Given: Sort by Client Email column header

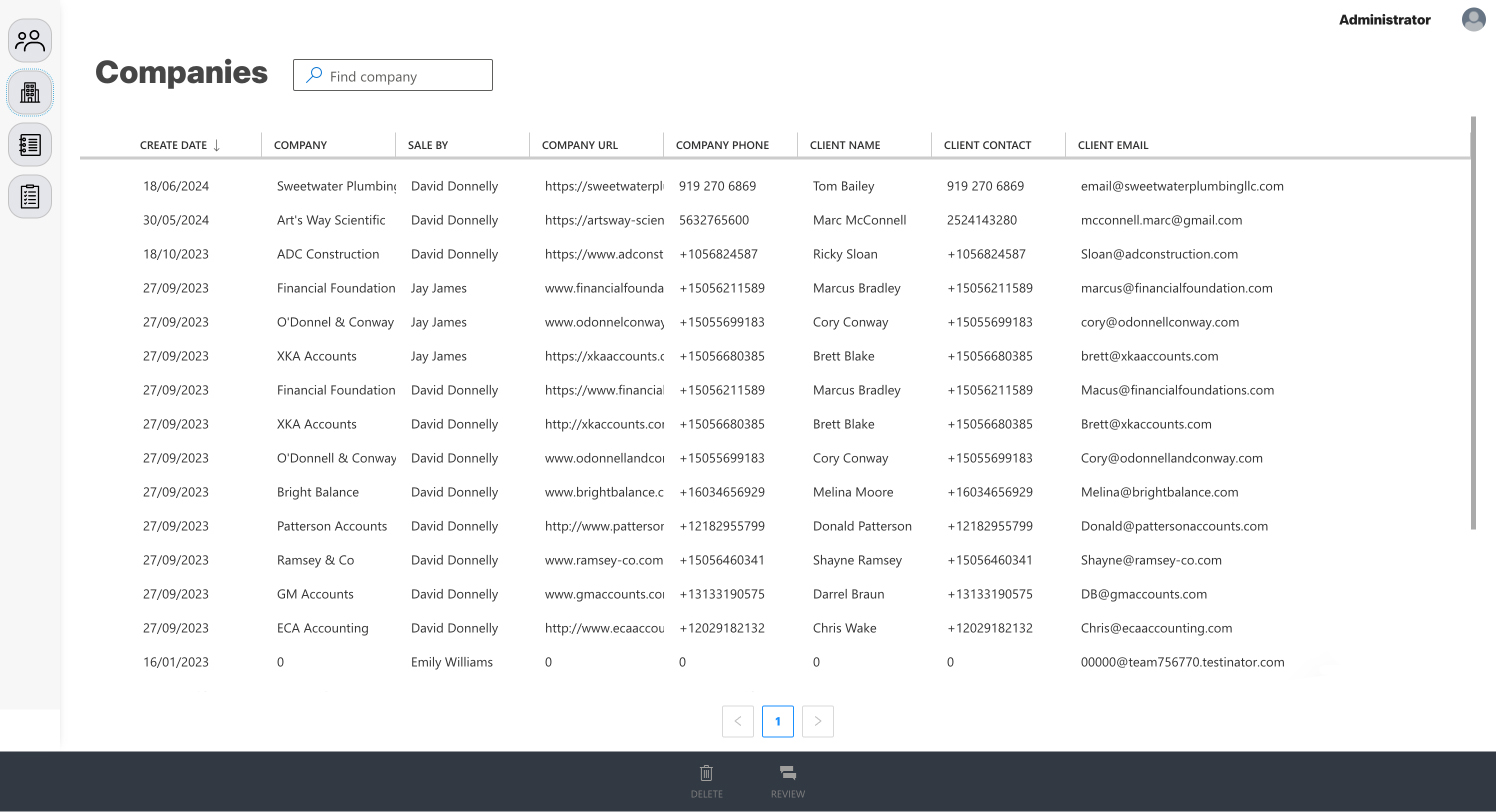Looking at the screenshot, I should [x=1113, y=145].
